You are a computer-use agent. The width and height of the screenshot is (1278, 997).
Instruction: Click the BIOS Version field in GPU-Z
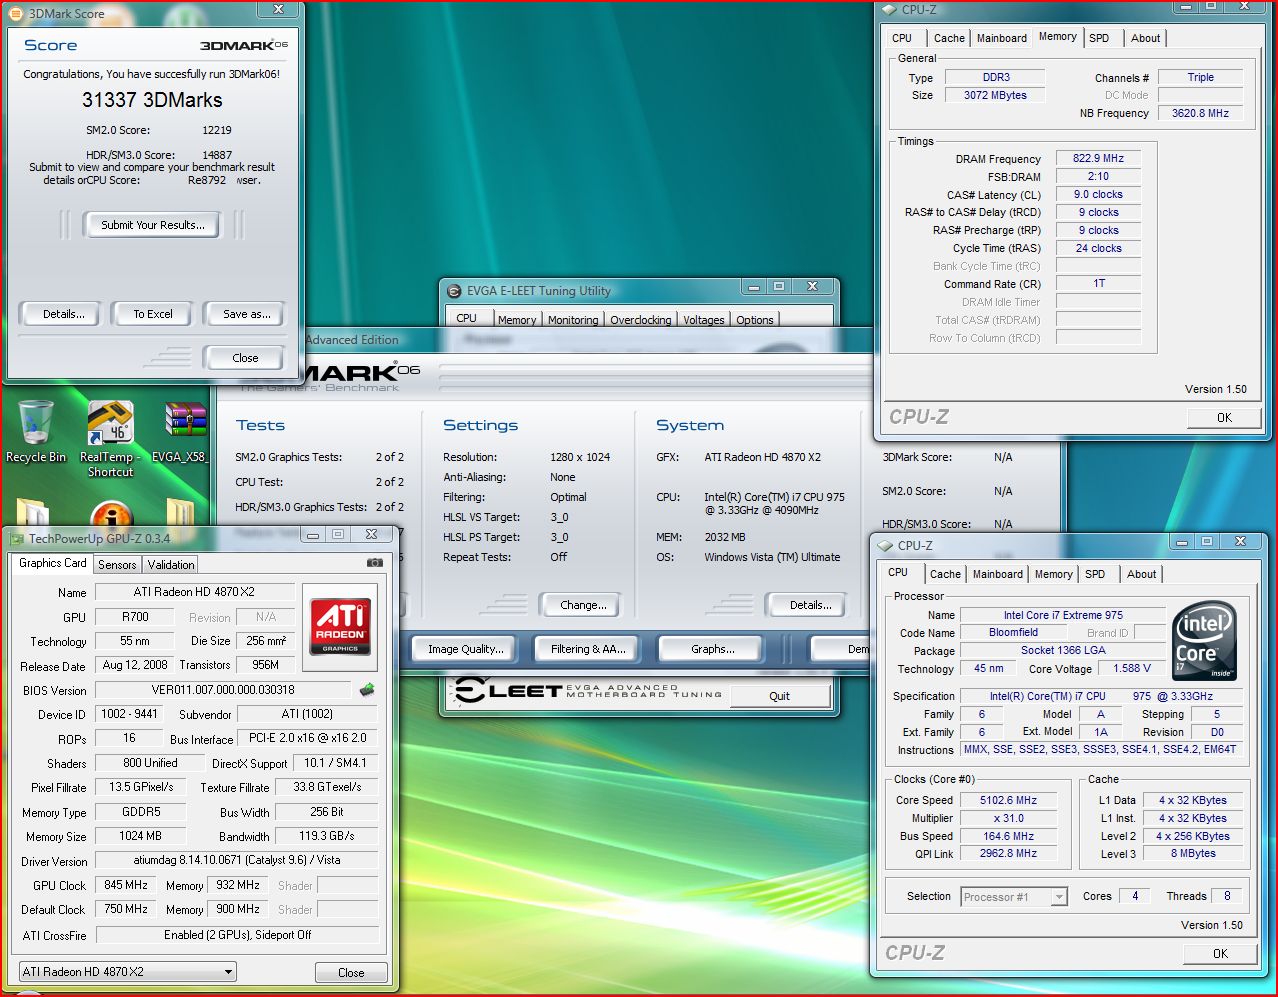pyautogui.click(x=224, y=690)
